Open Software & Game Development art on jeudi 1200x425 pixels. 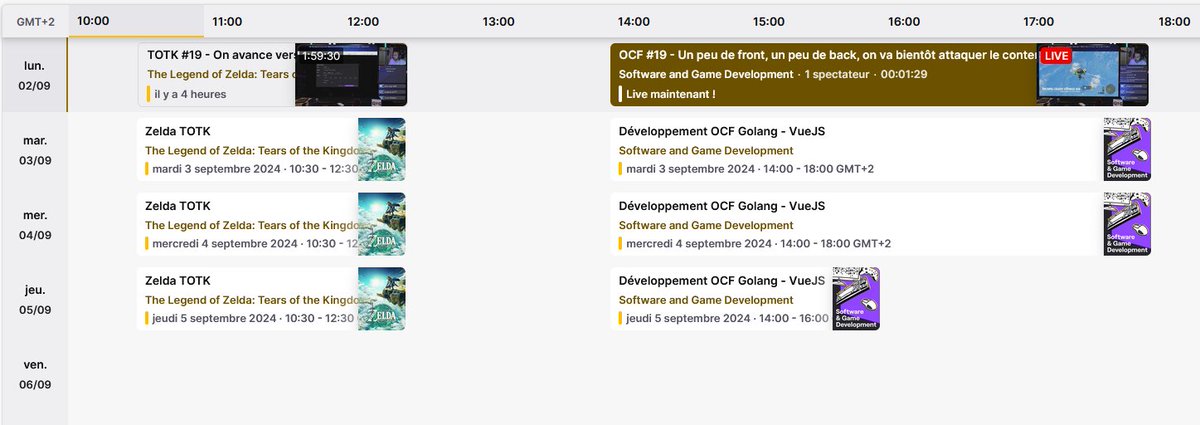856,299
